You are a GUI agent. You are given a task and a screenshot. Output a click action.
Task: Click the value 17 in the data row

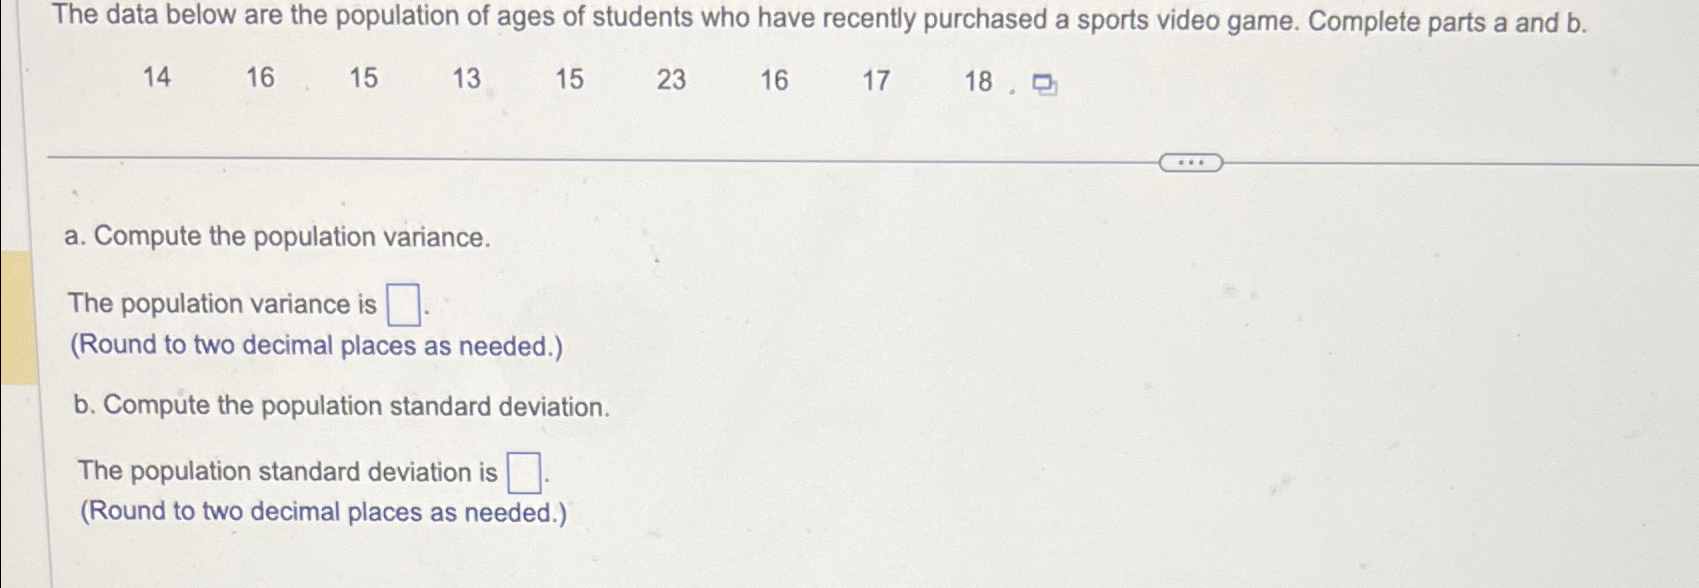coord(875,78)
